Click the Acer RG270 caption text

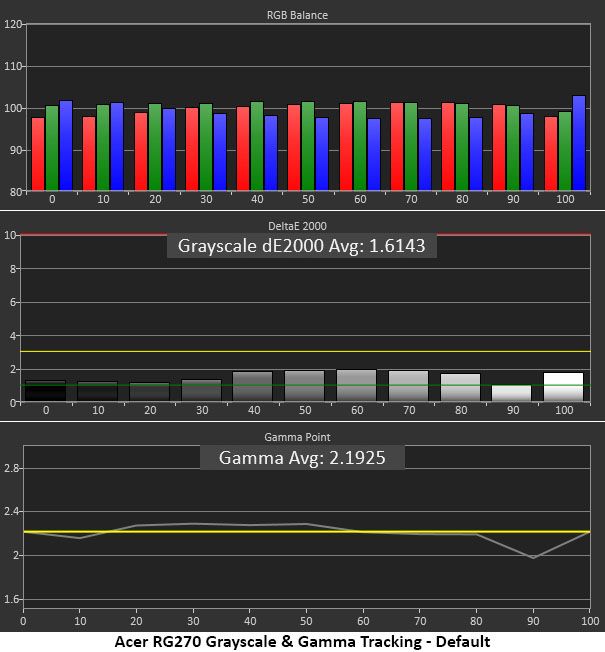click(x=302, y=642)
